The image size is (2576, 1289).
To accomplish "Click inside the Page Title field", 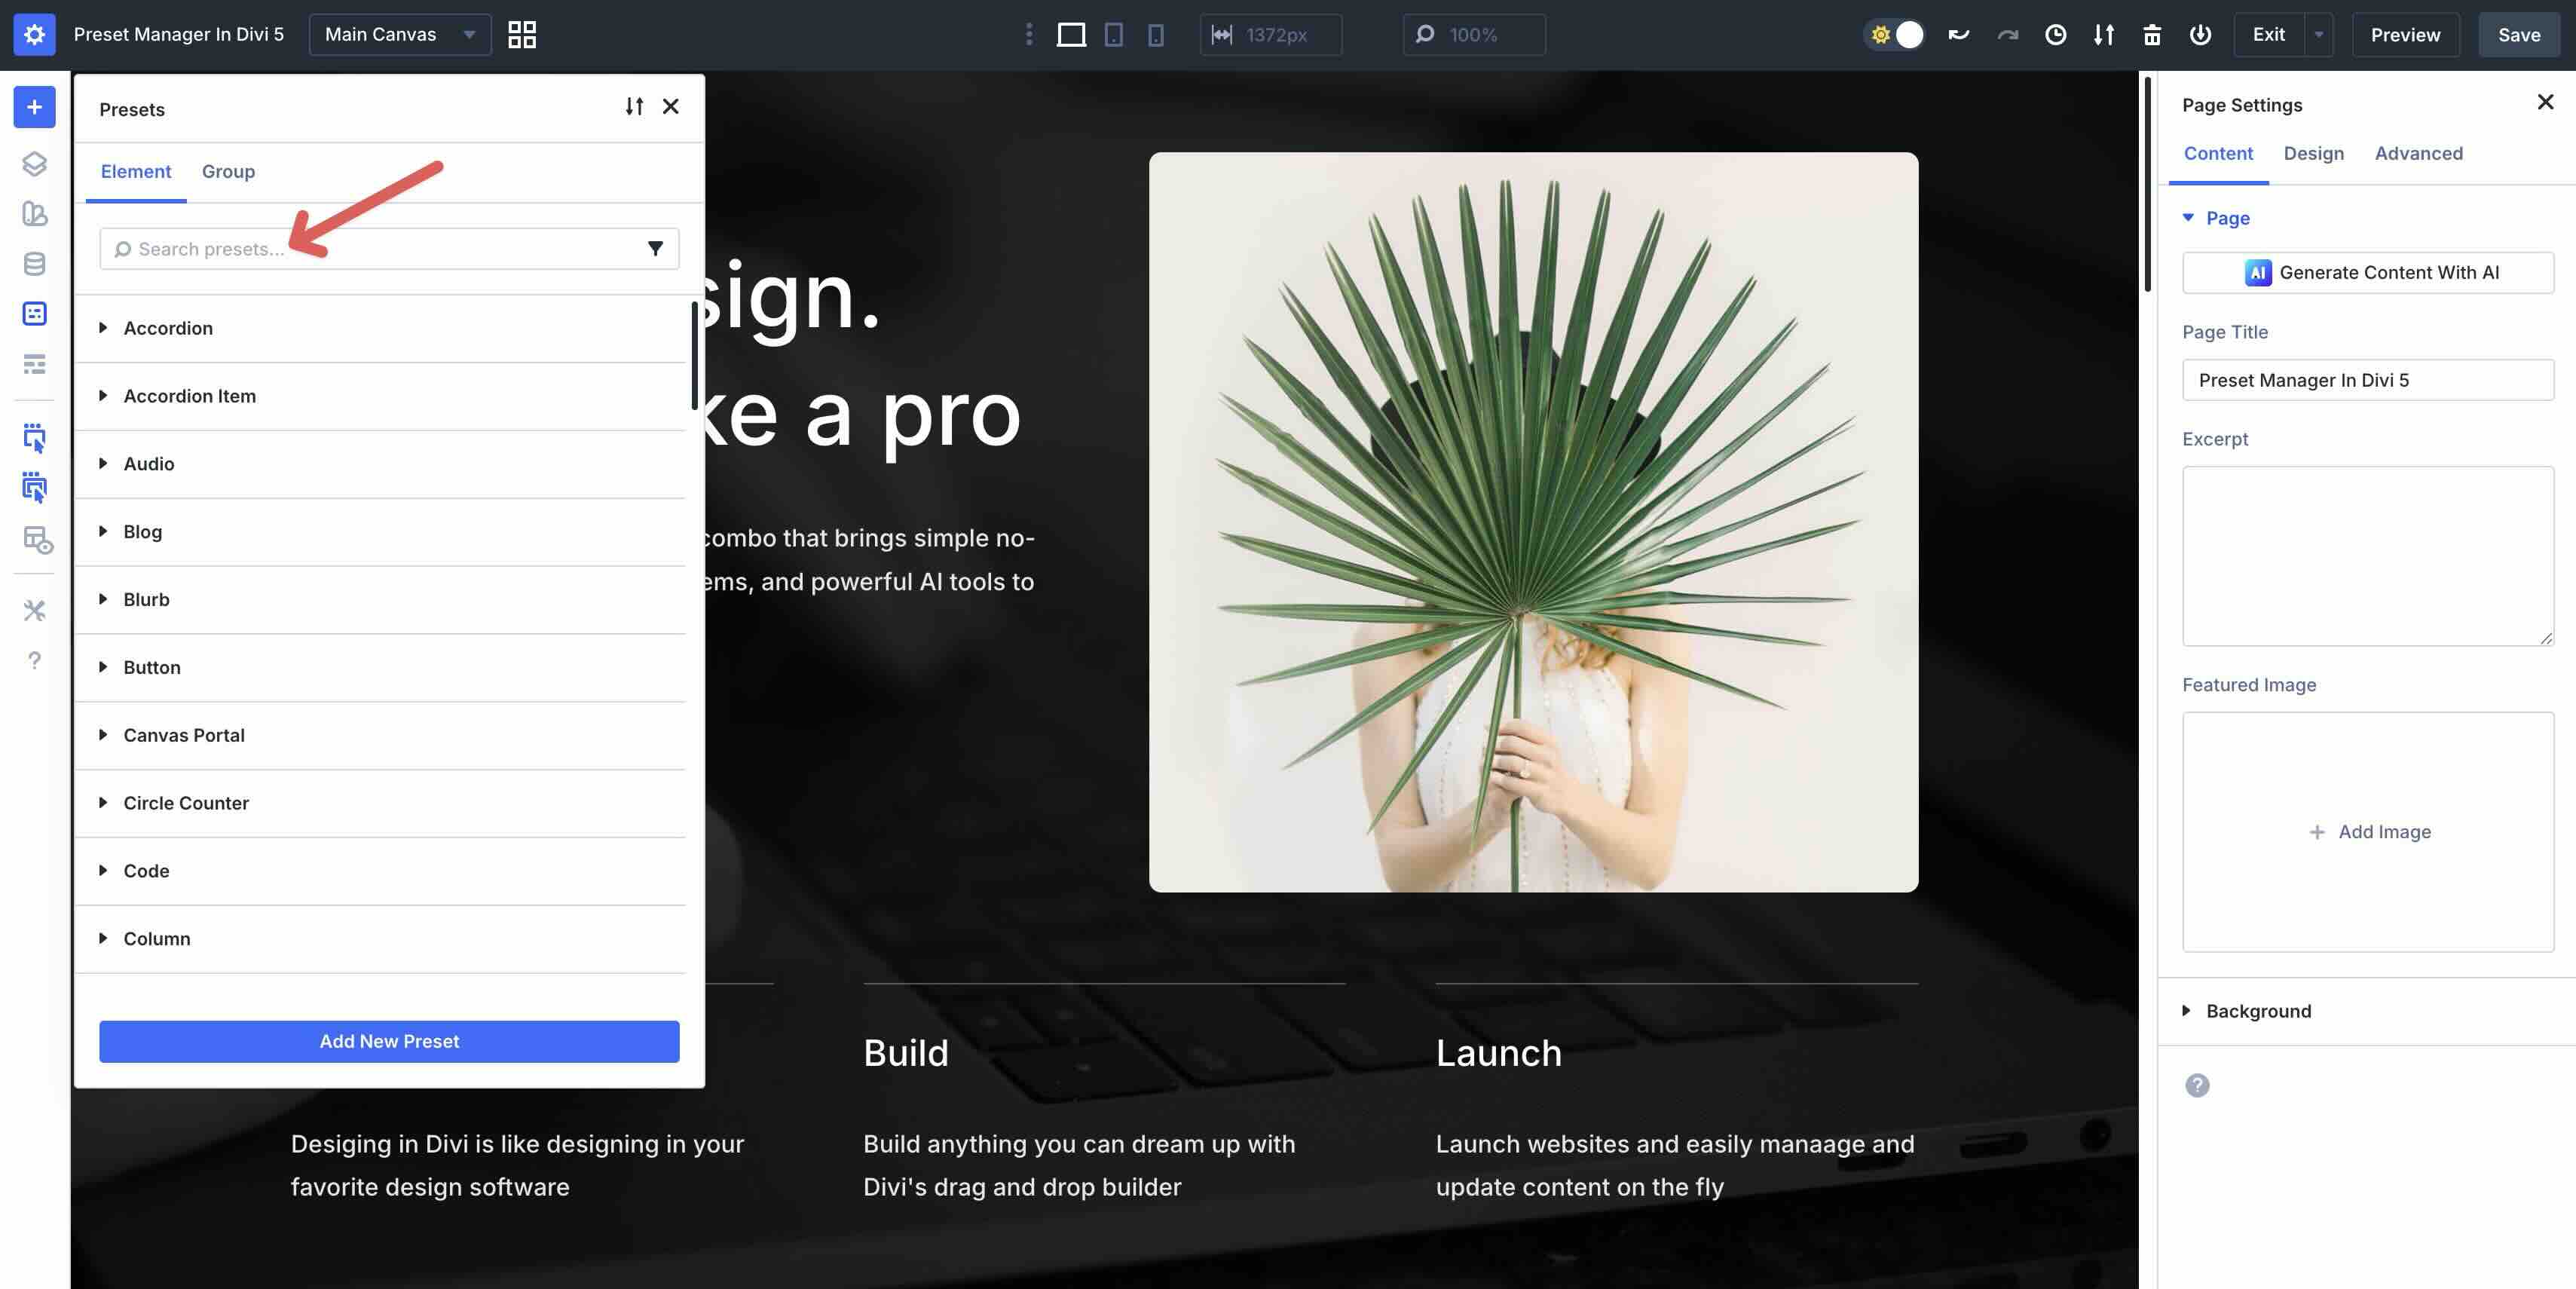I will coord(2367,380).
